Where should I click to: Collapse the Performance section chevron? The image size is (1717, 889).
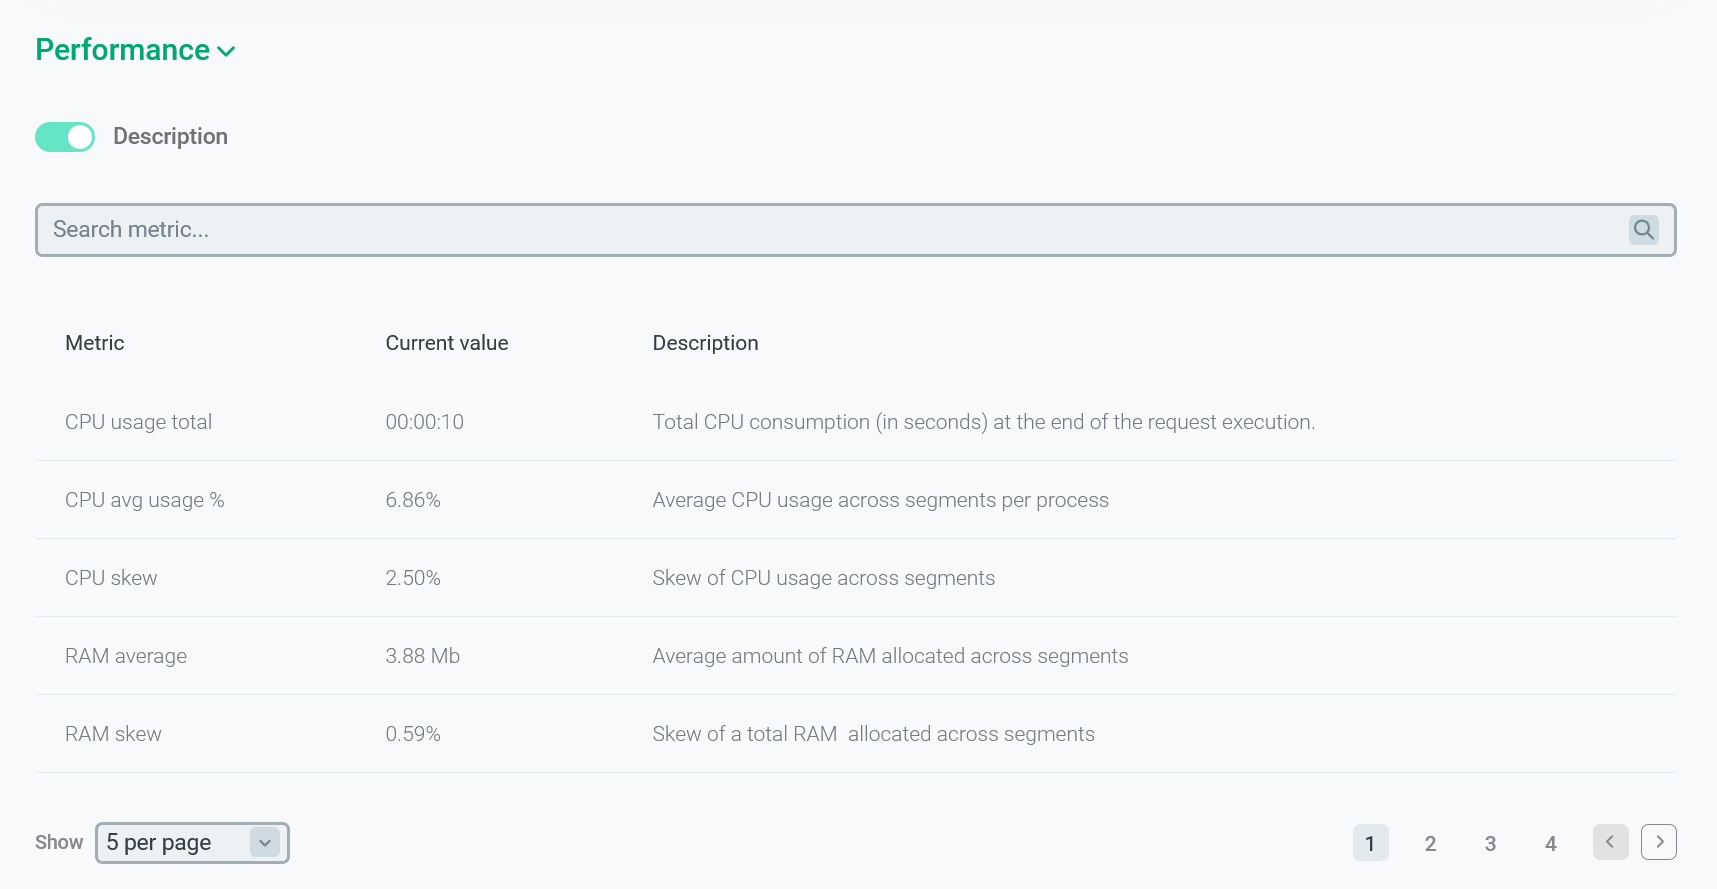pos(227,51)
